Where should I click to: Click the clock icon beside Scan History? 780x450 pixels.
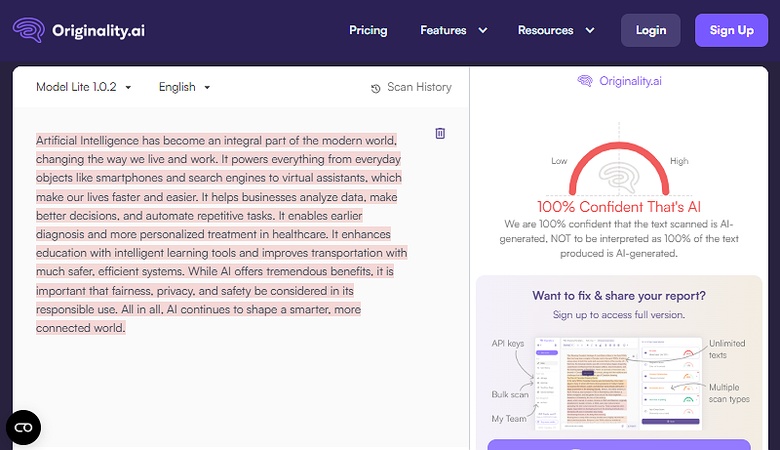pos(376,88)
